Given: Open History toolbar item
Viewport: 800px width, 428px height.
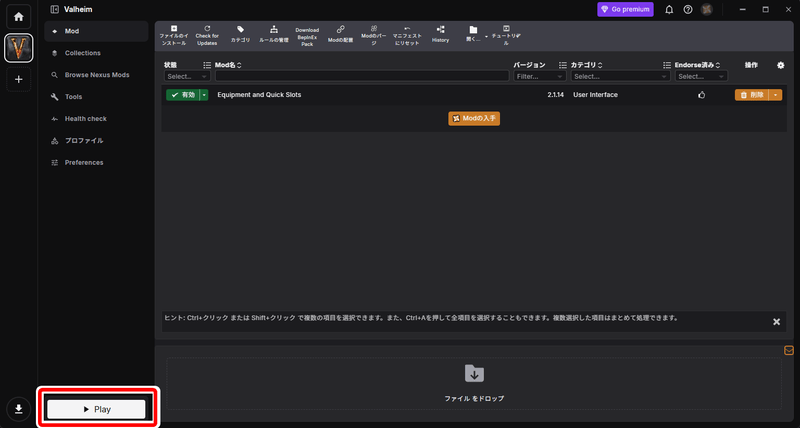Looking at the screenshot, I should coord(440,36).
